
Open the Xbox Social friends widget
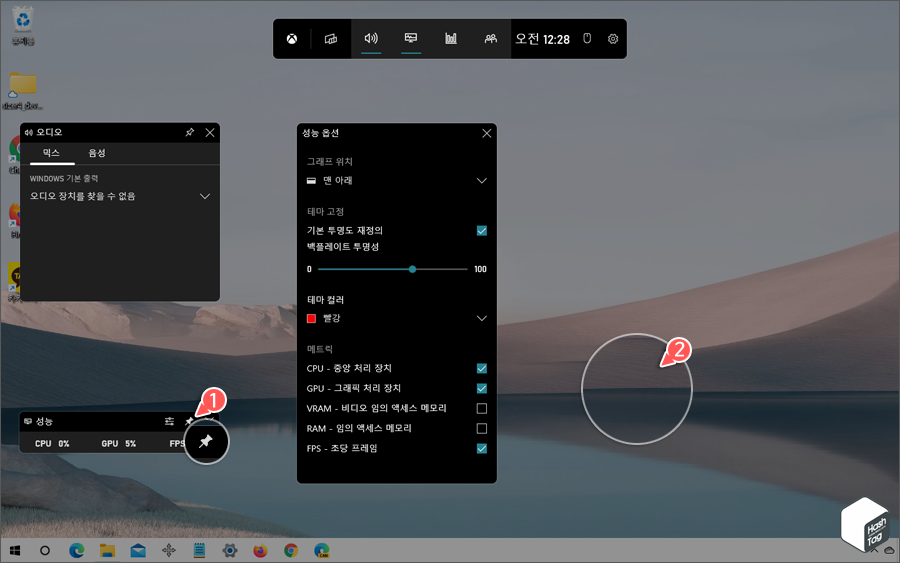pyautogui.click(x=491, y=38)
